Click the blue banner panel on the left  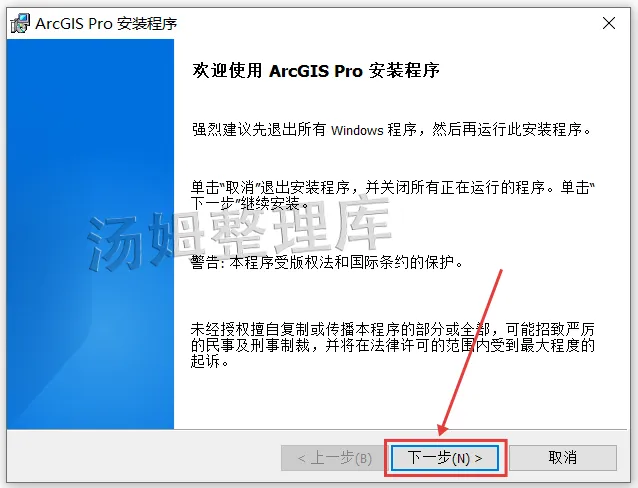click(90, 234)
